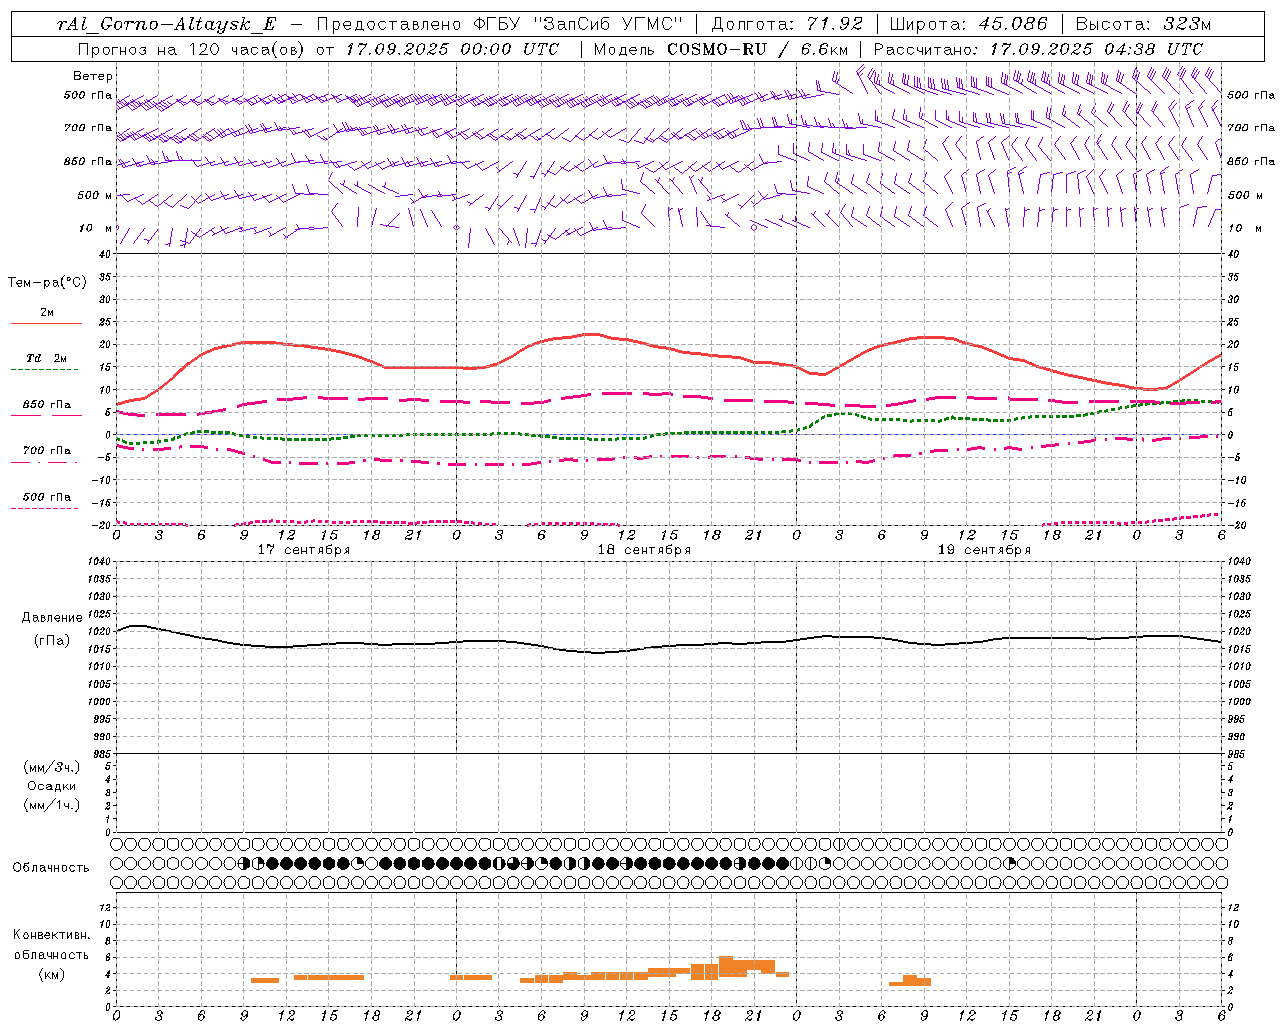Click the Td 2м dew point legend label
The image size is (1280, 1024).
47,358
